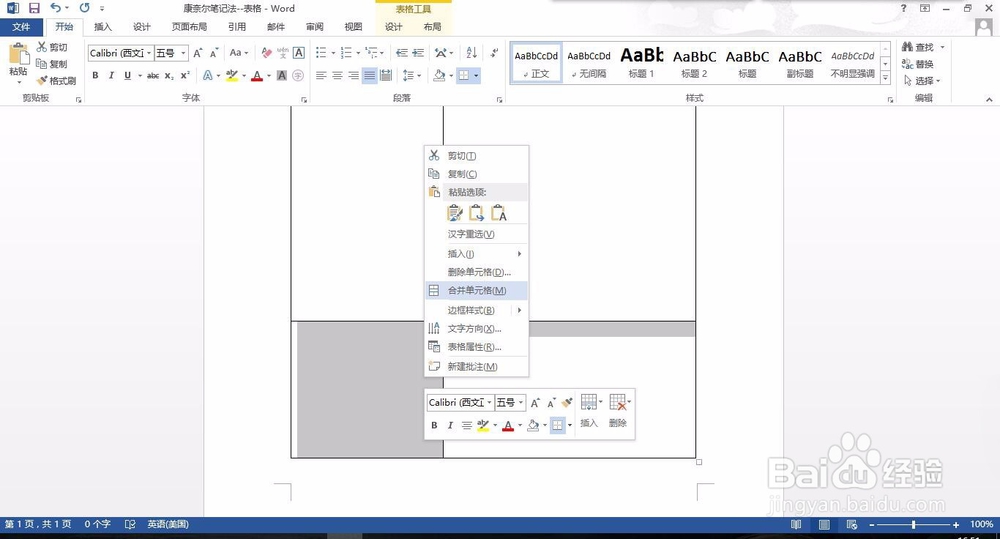Image resolution: width=1000 pixels, height=539 pixels.
Task: Click bullets list icon
Action: pos(321,53)
